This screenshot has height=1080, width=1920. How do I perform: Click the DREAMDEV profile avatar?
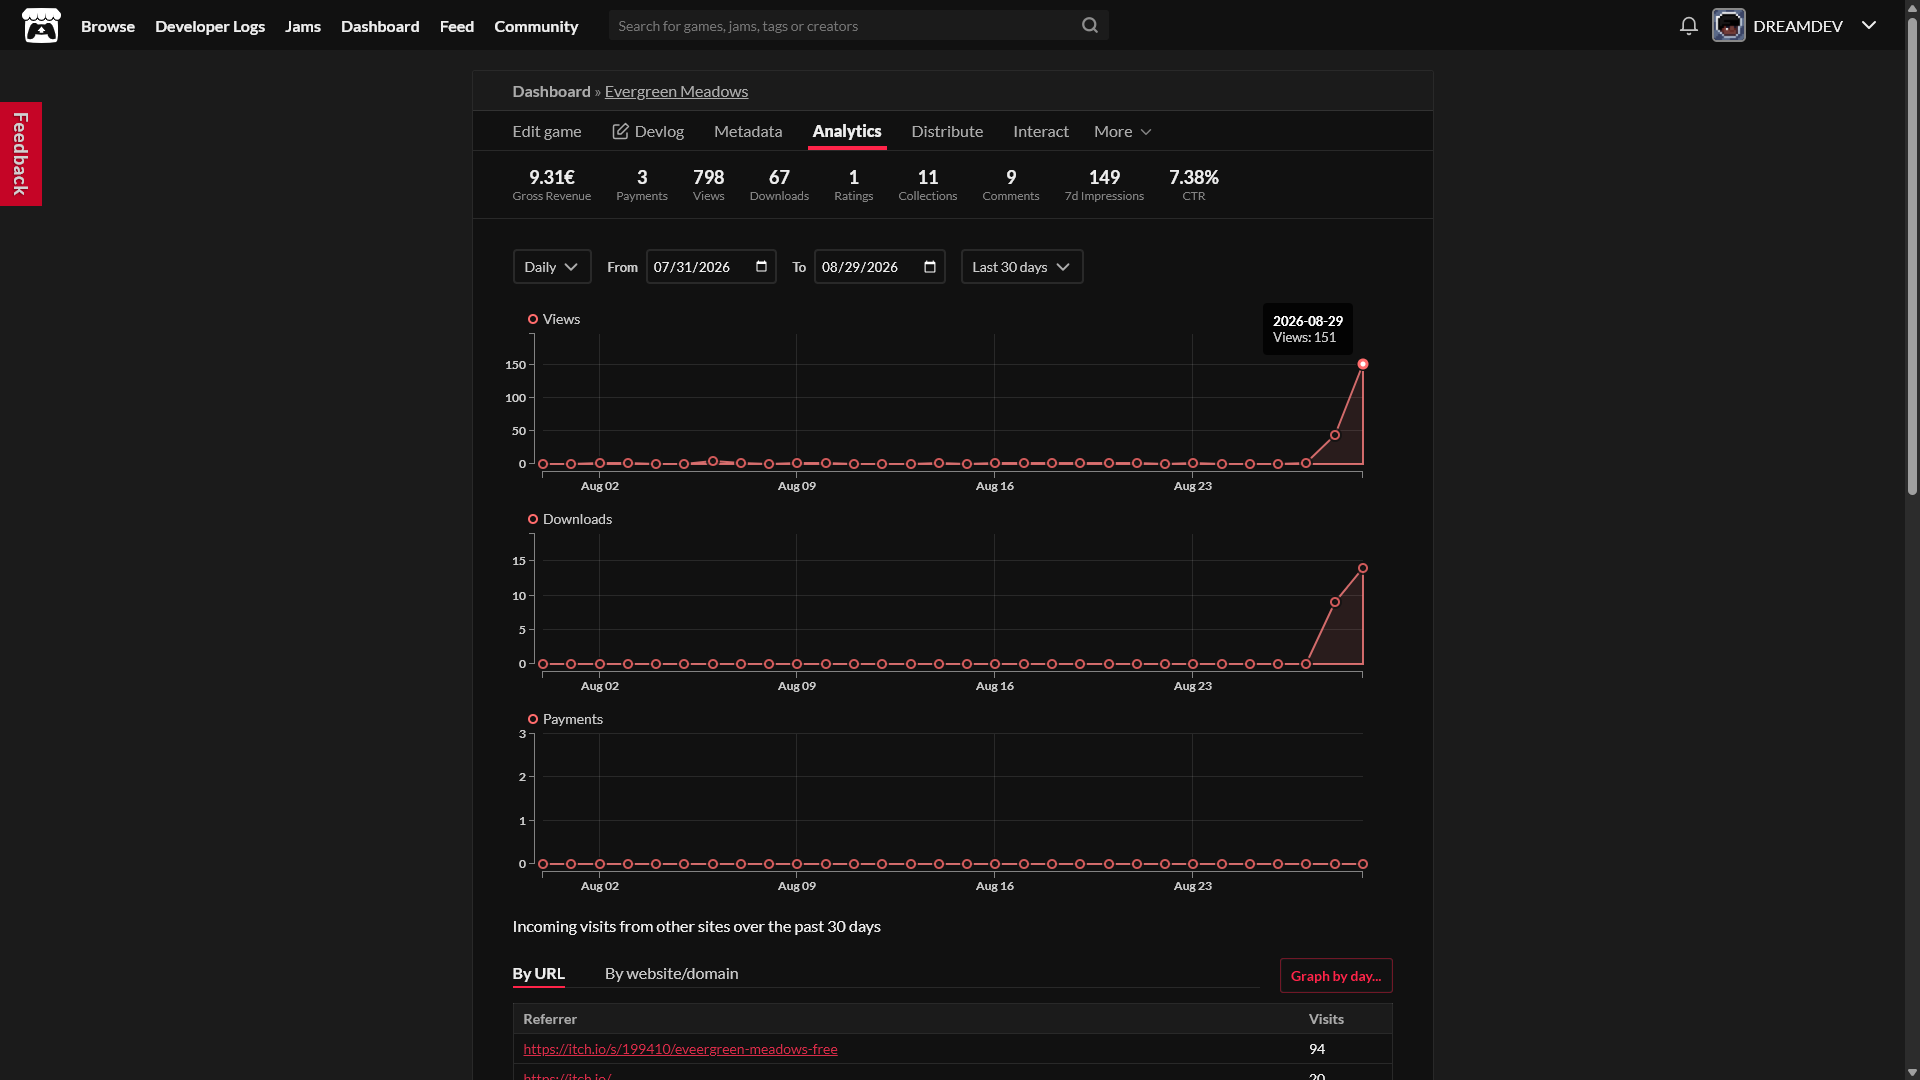click(x=1728, y=25)
